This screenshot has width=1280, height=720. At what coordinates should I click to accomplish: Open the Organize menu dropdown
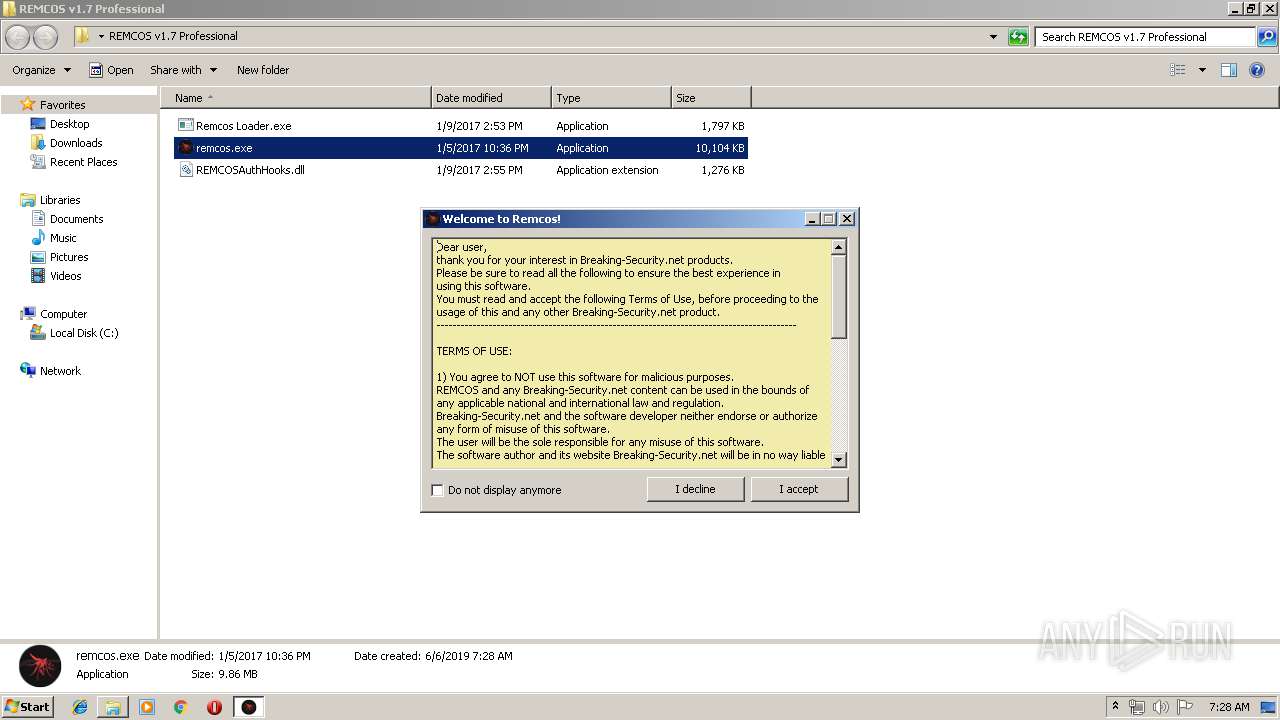(x=42, y=70)
